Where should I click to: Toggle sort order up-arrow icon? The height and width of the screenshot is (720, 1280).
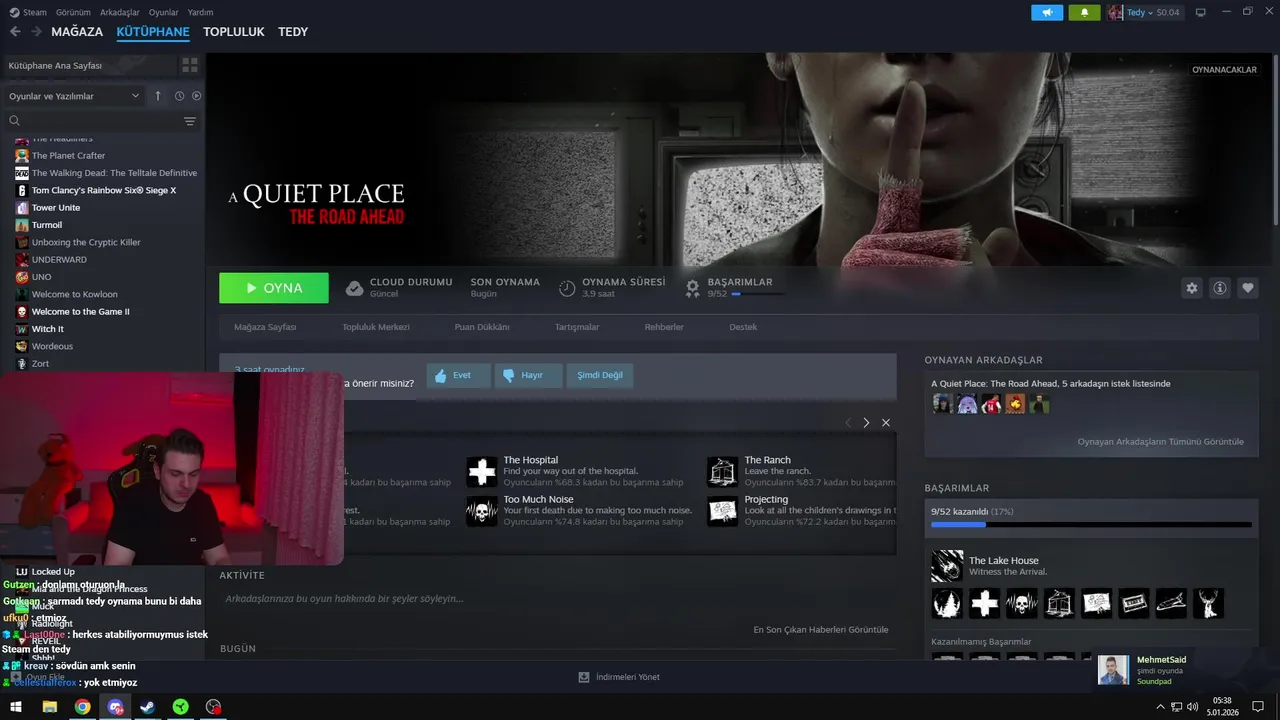point(157,96)
